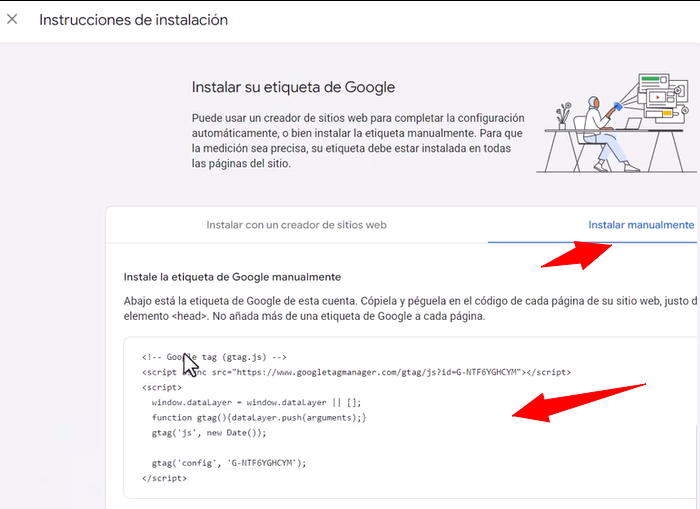Click the paragraph starting Abajo está la etiqueta

[x=410, y=309]
